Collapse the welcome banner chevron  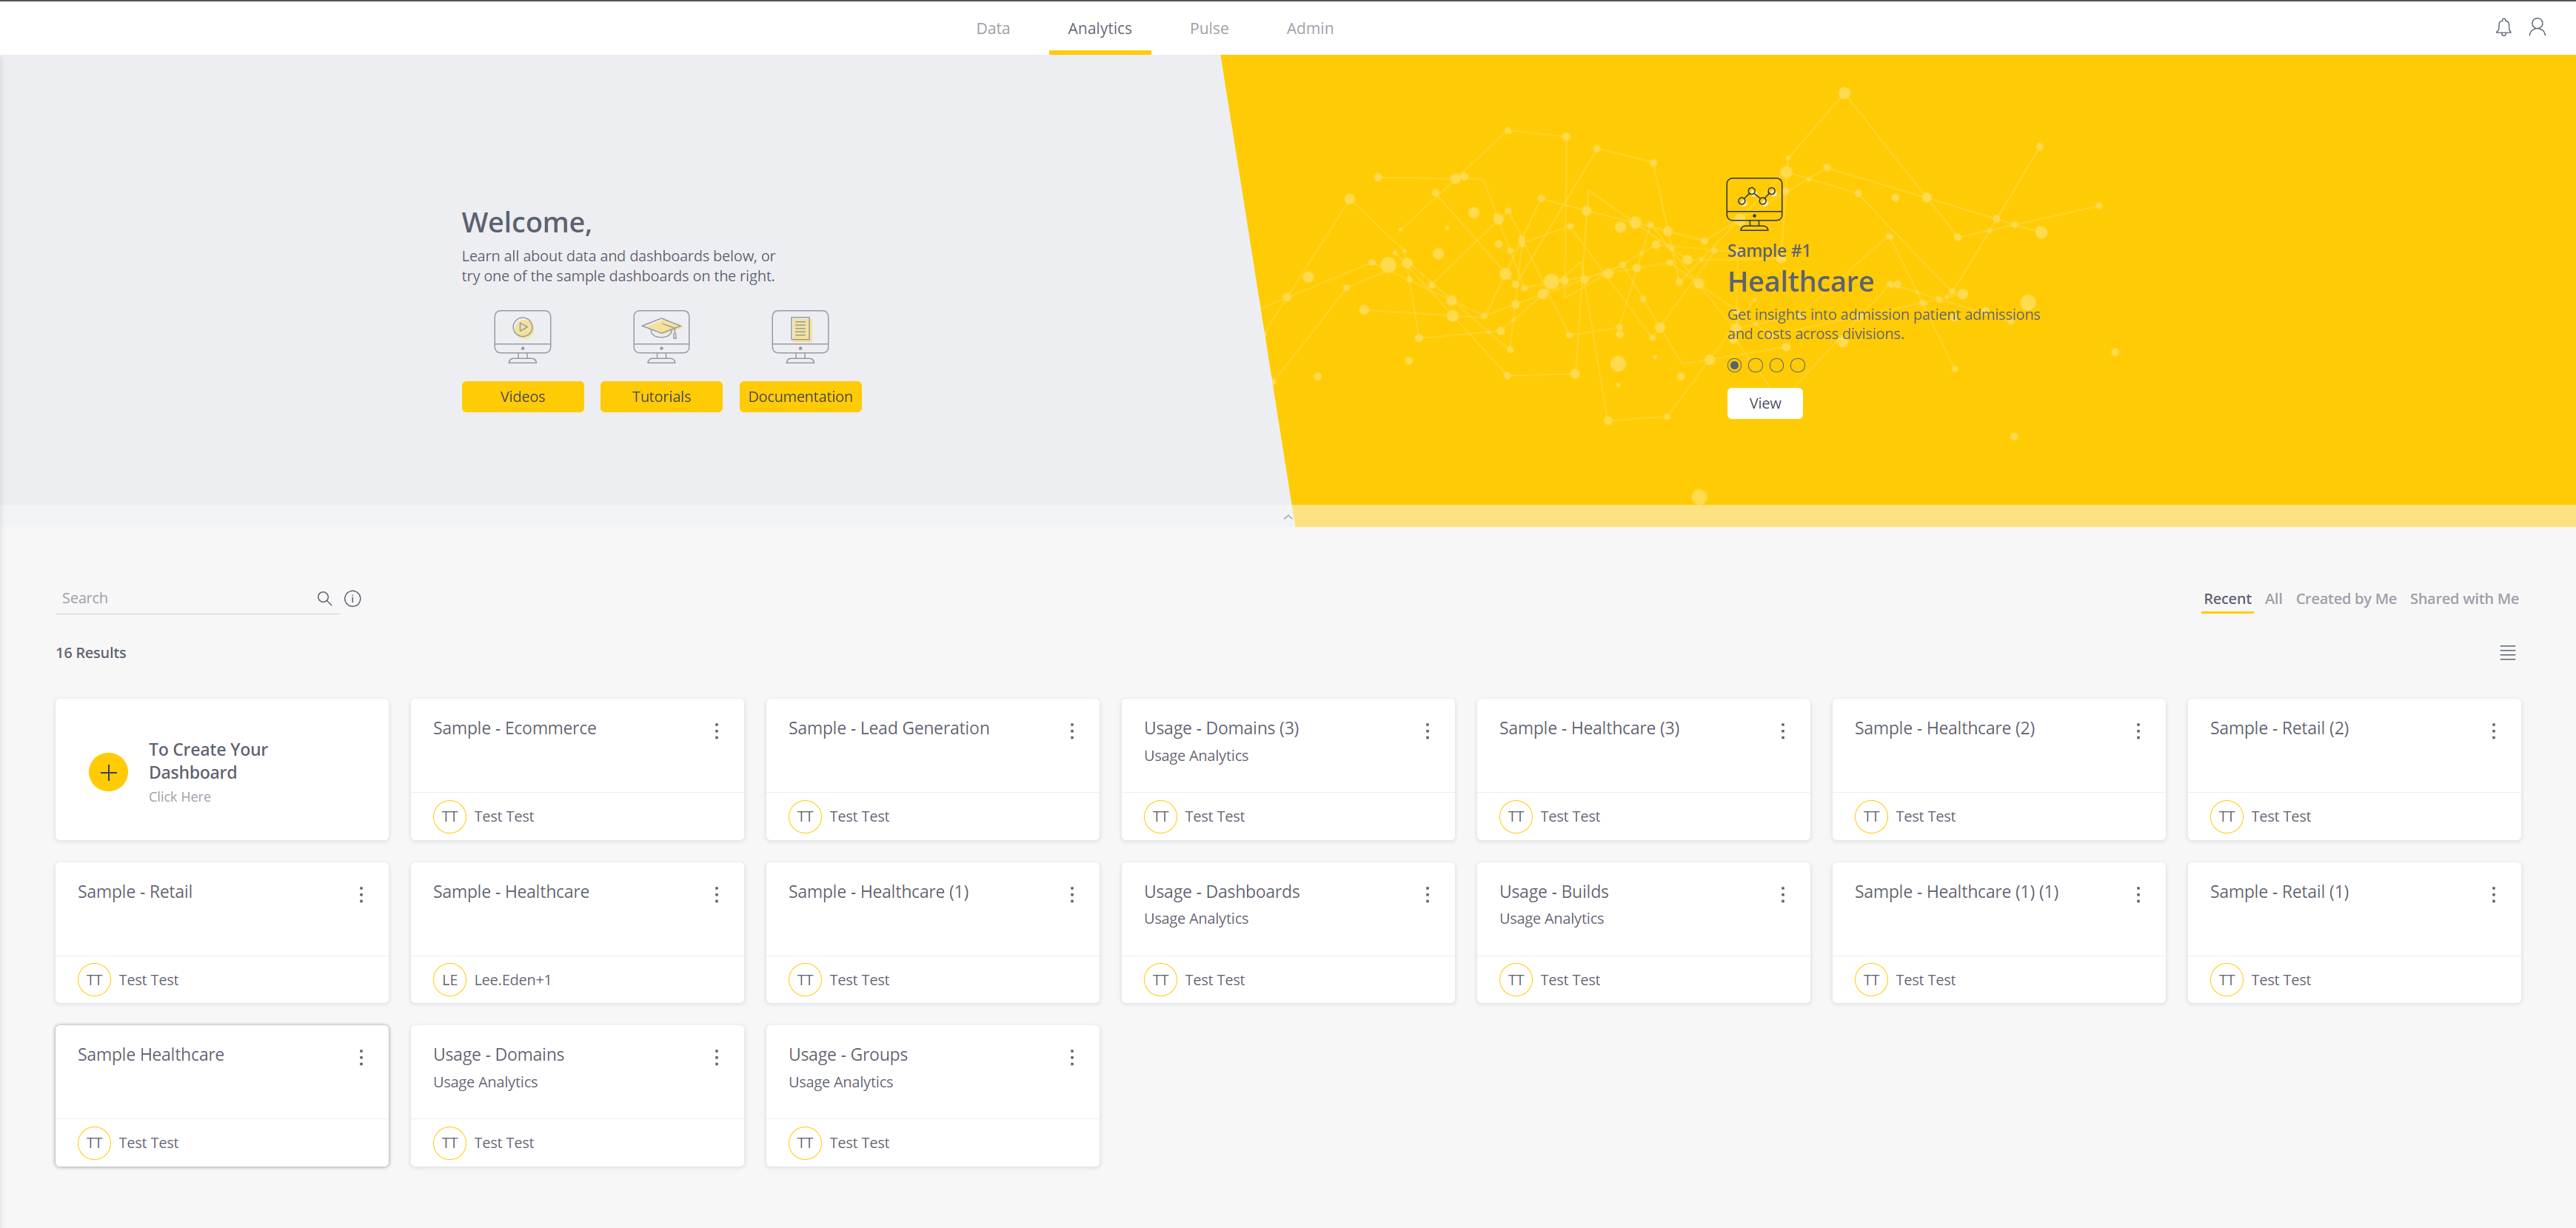click(1287, 517)
